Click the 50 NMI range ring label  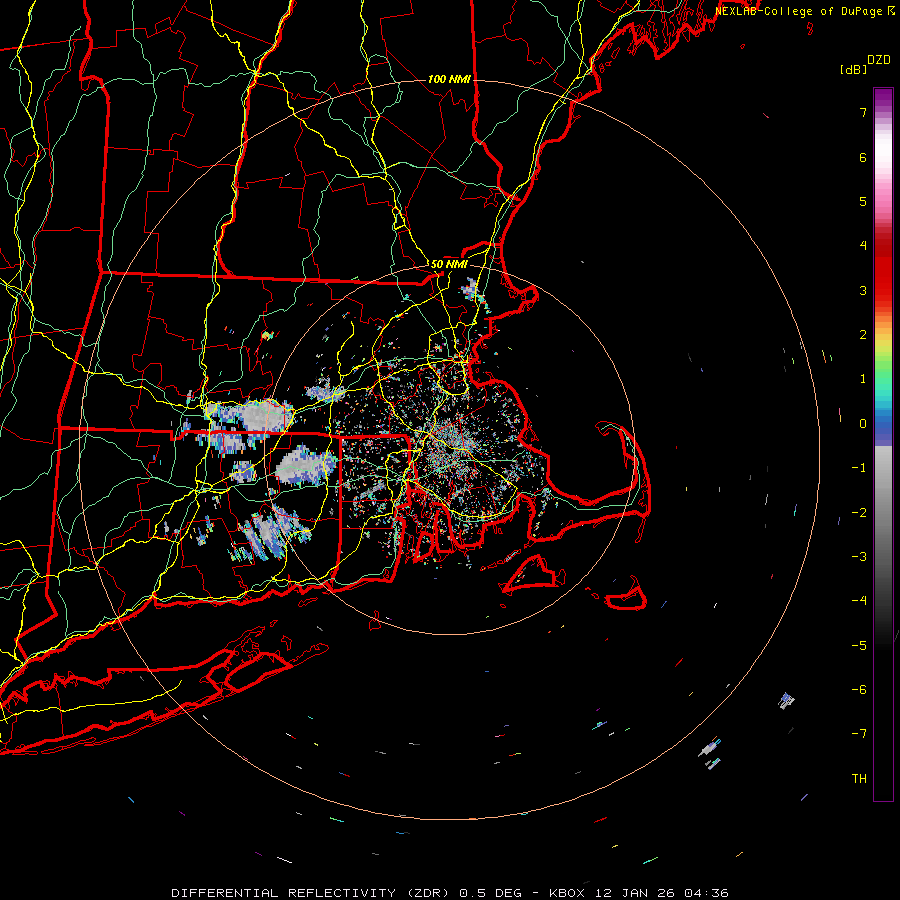(x=449, y=265)
